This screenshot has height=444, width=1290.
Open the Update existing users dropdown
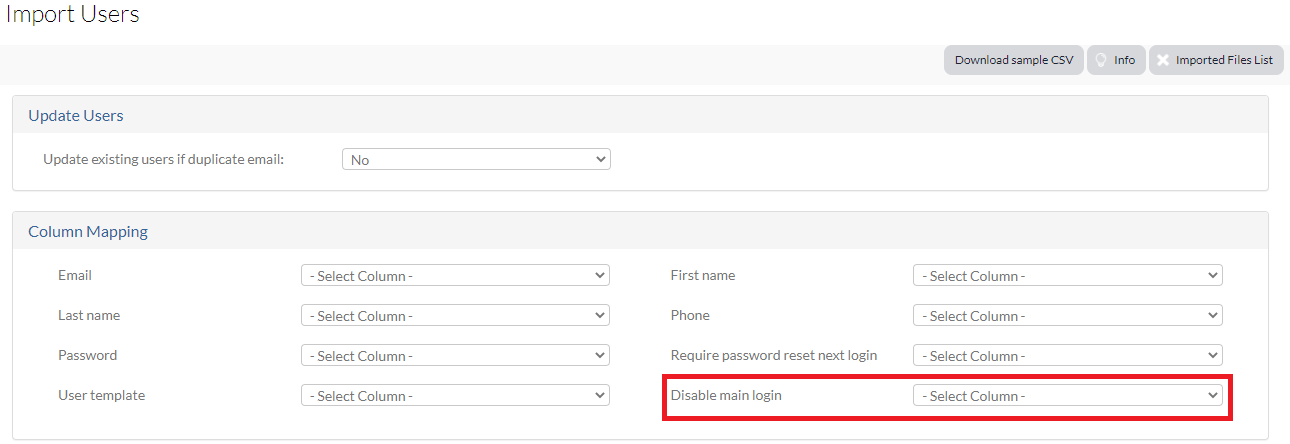coord(476,159)
